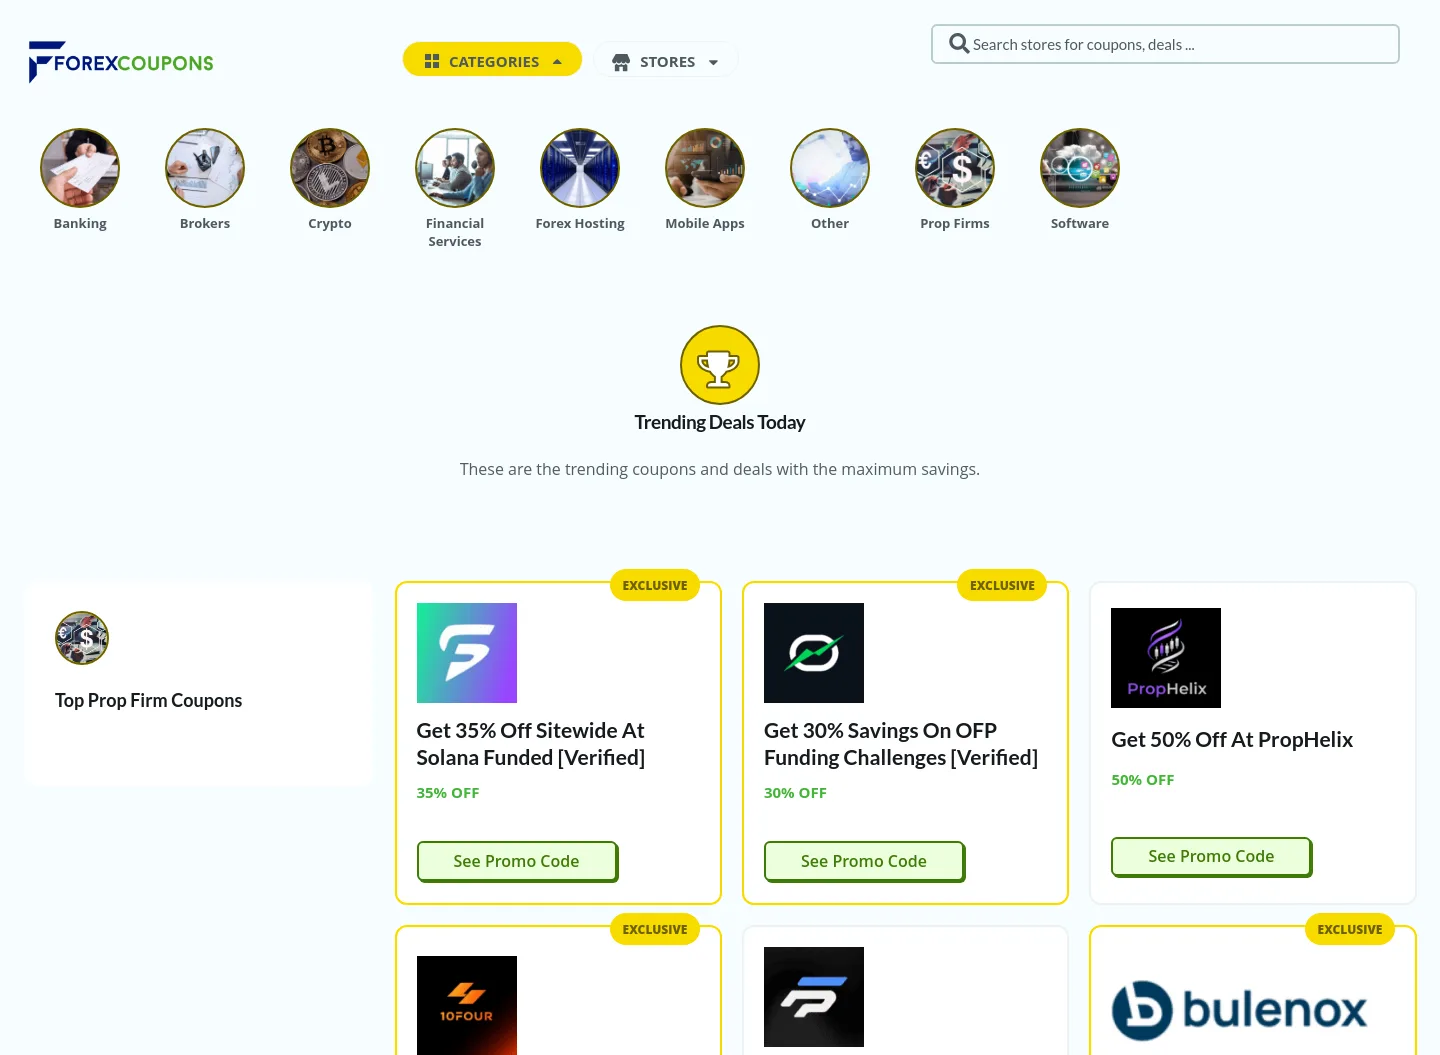This screenshot has width=1440, height=1055.
Task: Click the search magnifier icon
Action: pos(958,44)
